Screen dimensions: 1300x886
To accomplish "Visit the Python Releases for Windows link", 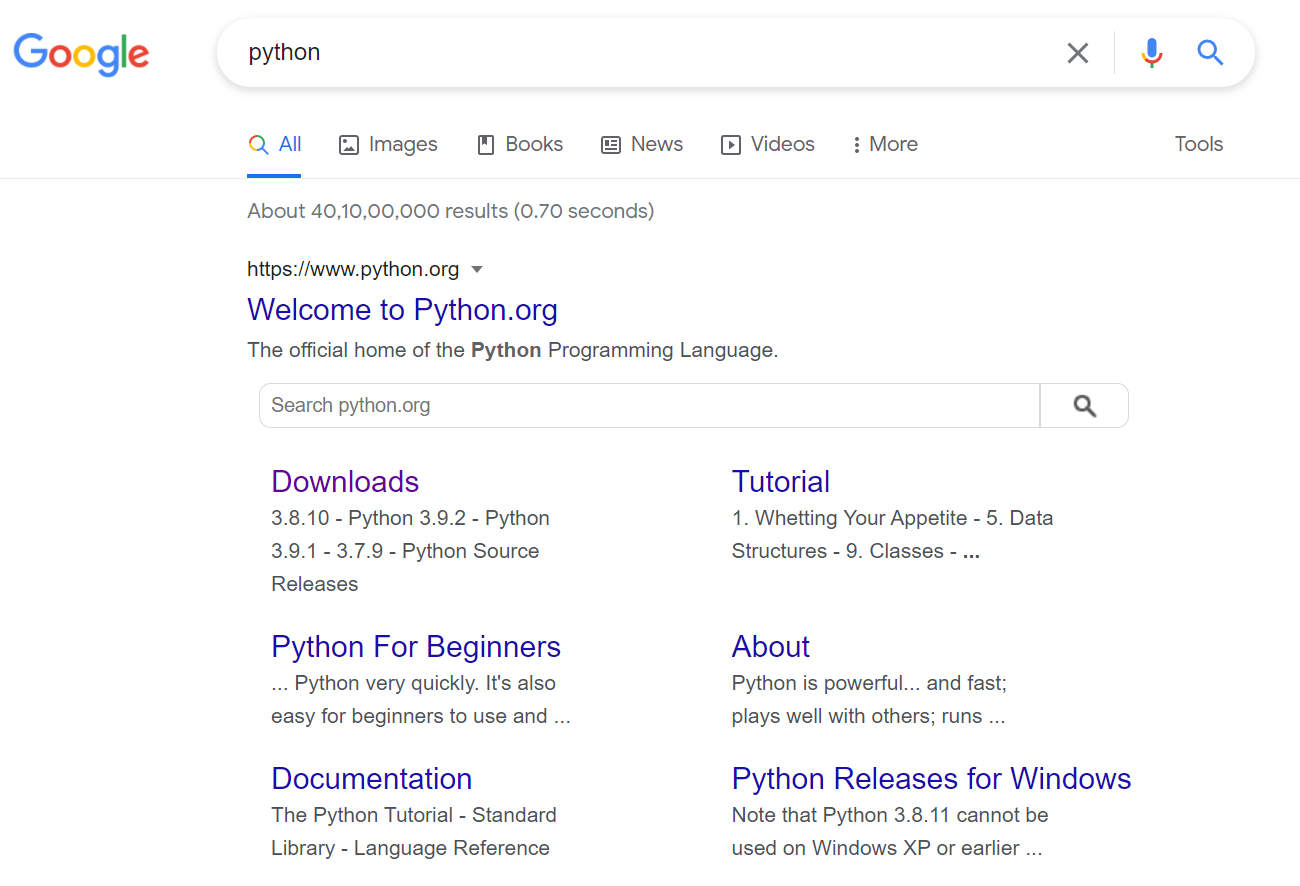I will click(x=931, y=778).
